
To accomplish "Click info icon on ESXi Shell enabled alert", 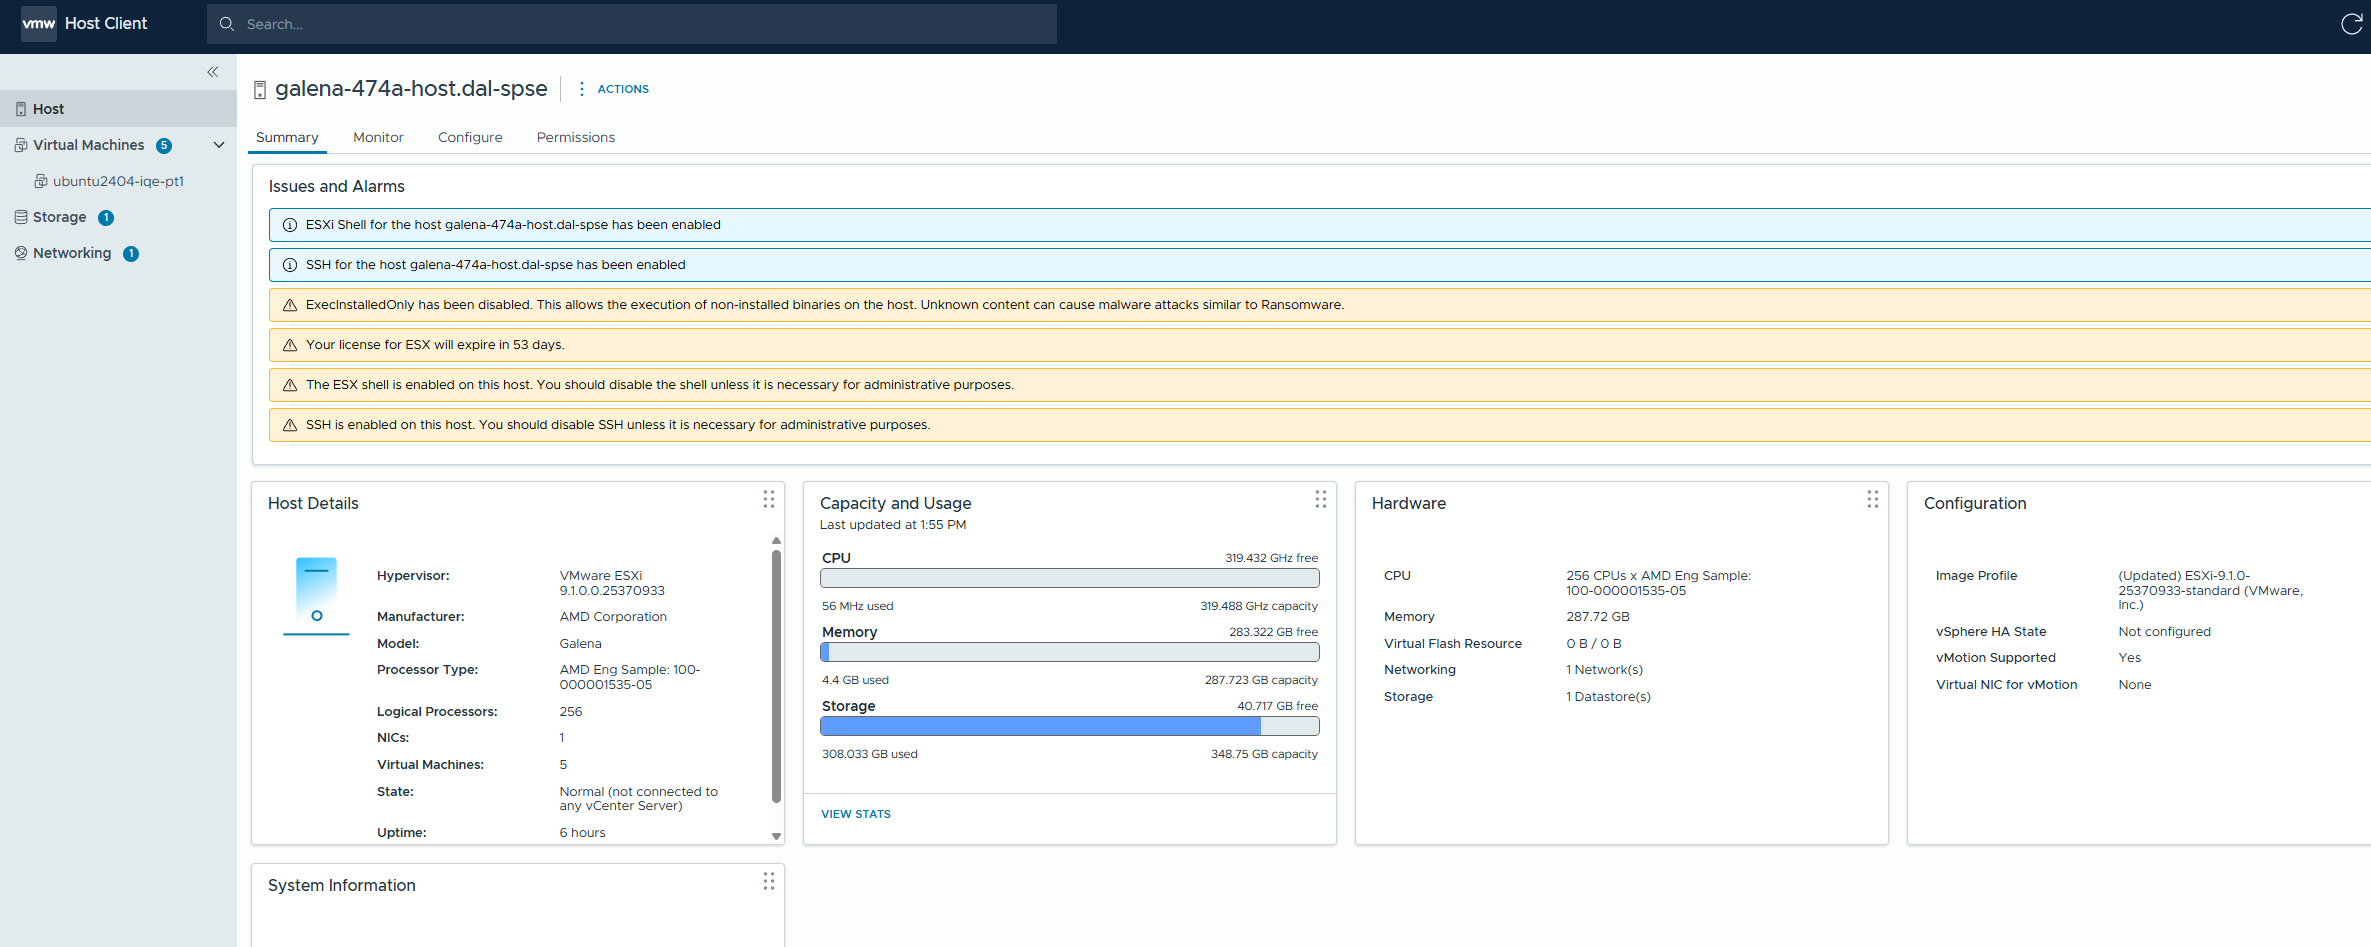I will pos(290,225).
